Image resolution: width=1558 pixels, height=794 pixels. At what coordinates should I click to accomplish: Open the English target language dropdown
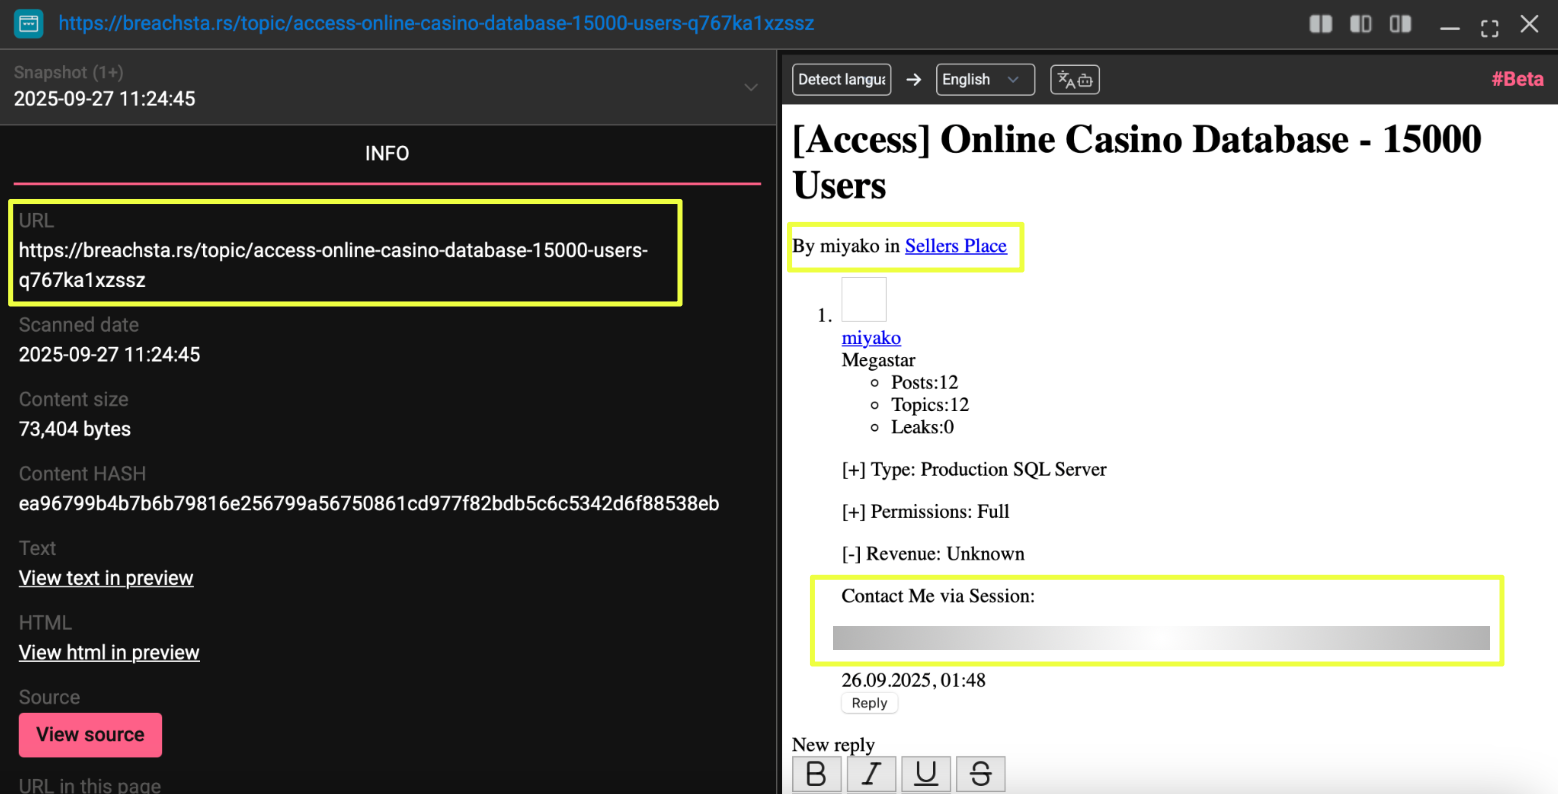(x=984, y=80)
